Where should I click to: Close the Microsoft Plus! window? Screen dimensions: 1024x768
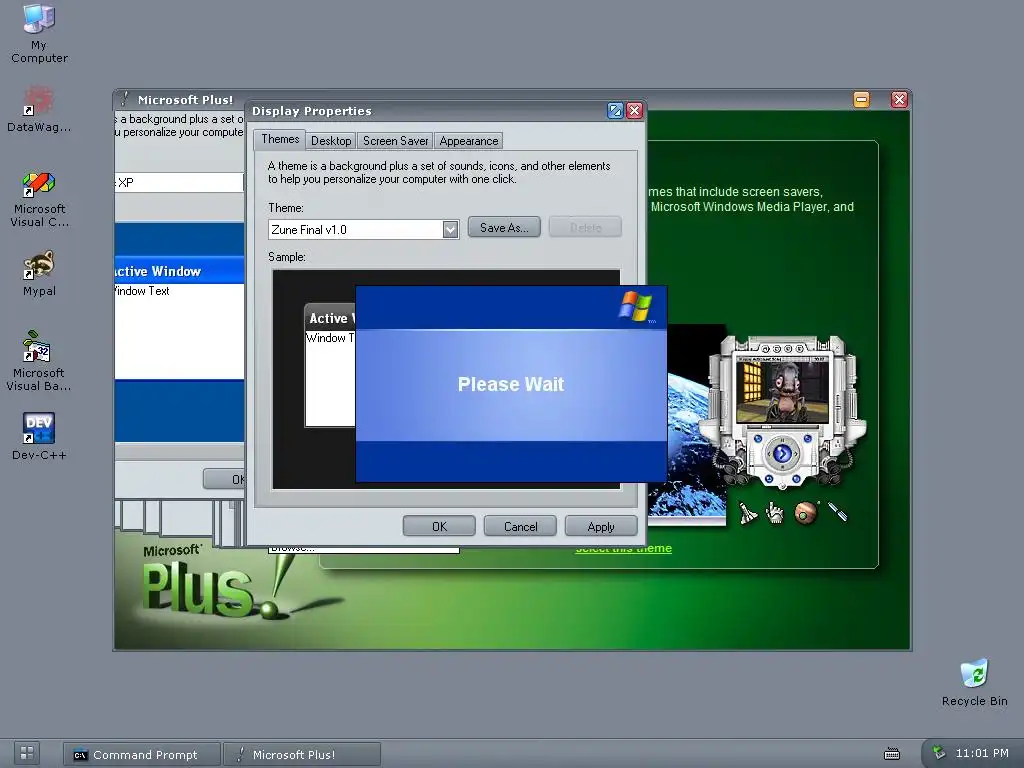point(899,99)
